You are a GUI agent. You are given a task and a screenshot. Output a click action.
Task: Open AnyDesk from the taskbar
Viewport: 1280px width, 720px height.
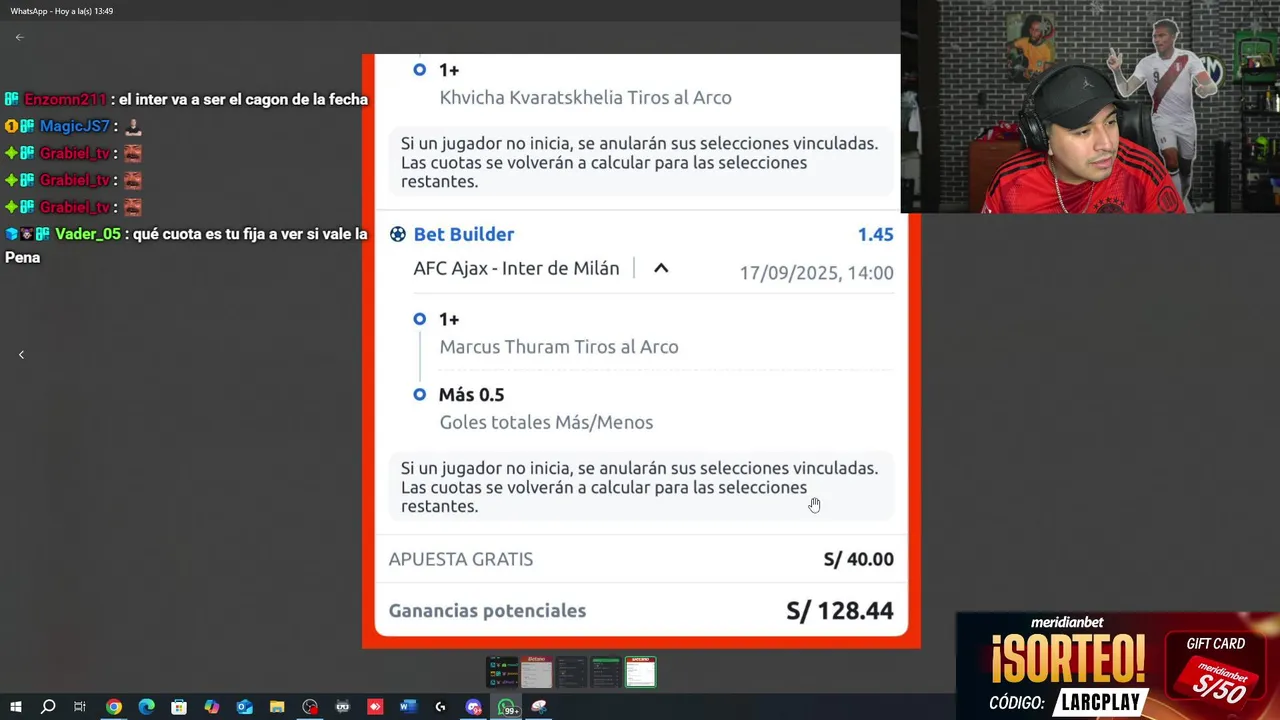375,707
